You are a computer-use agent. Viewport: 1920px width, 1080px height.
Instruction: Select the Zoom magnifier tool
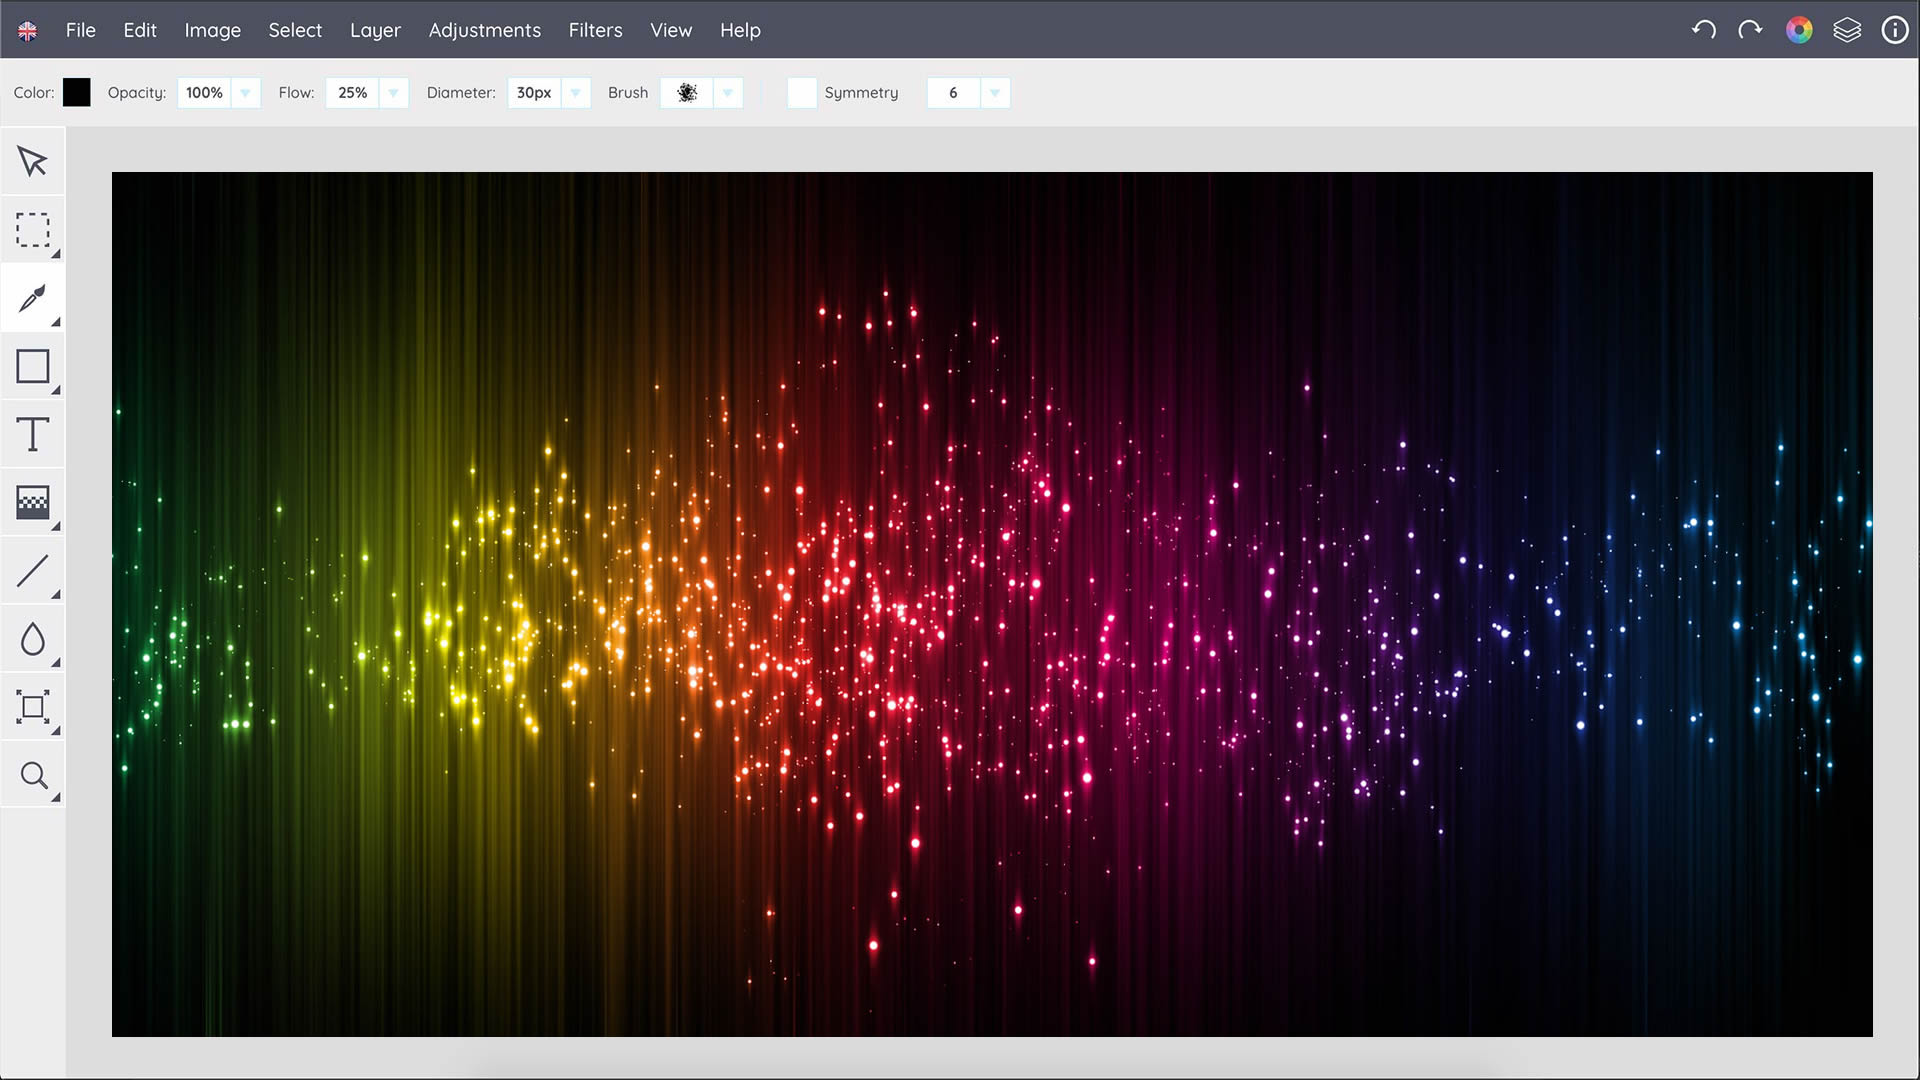32,775
